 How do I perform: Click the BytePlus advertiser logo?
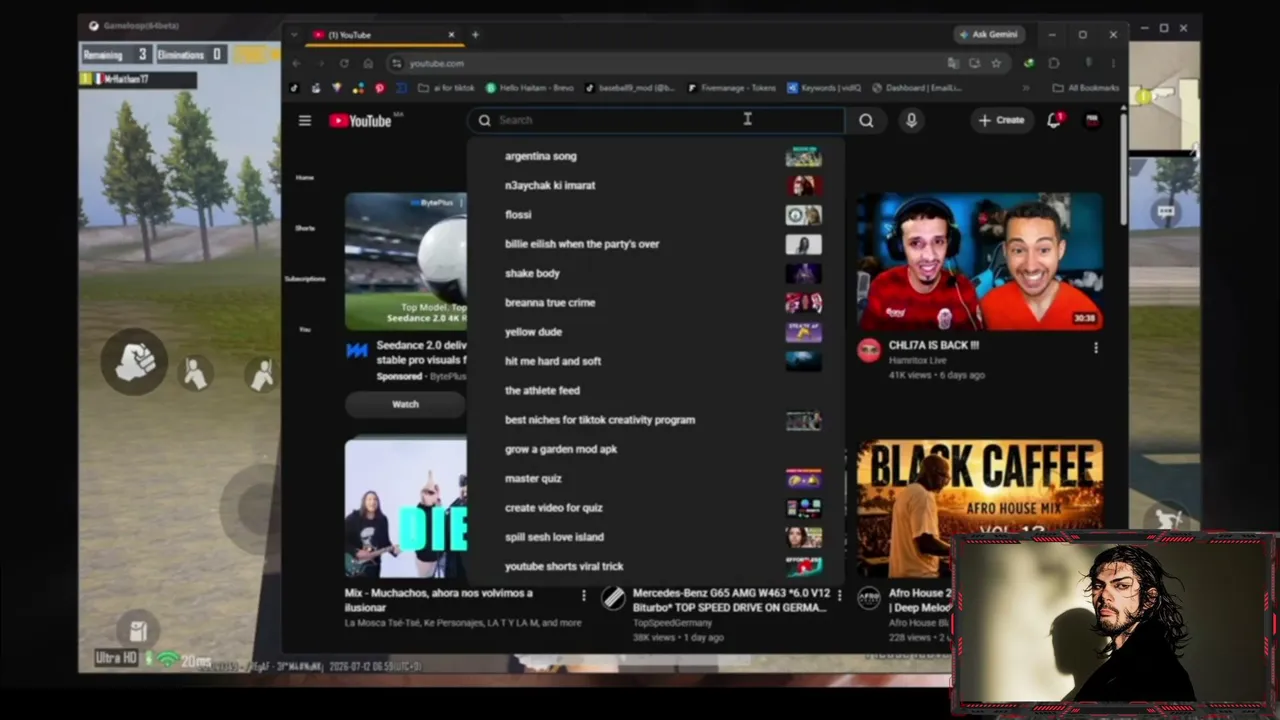pos(357,350)
